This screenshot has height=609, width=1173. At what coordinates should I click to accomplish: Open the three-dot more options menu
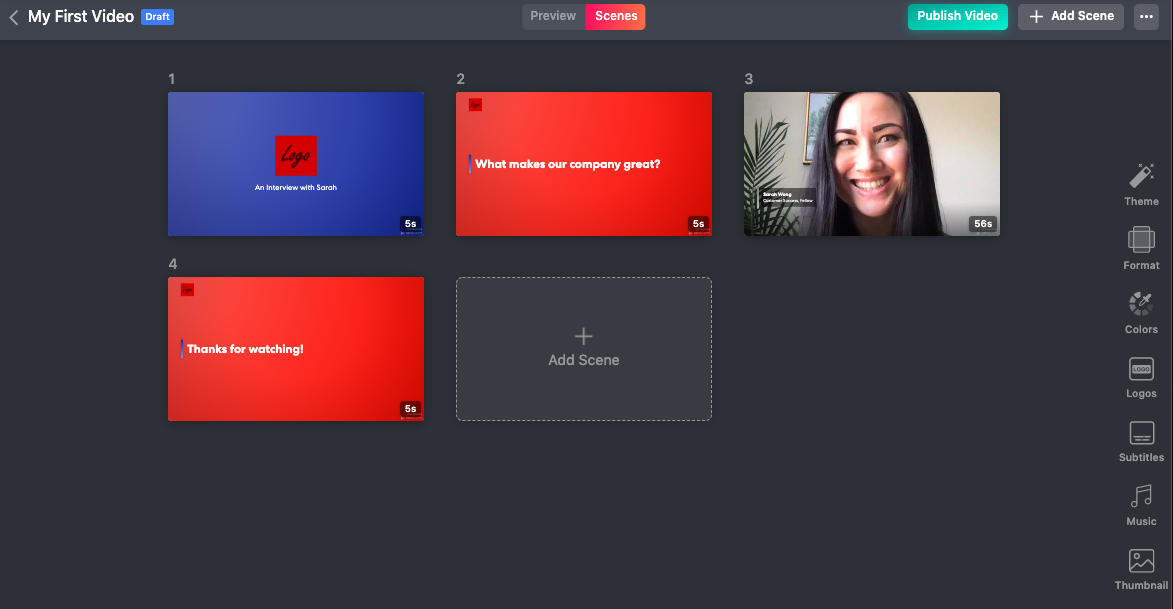[x=1146, y=16]
